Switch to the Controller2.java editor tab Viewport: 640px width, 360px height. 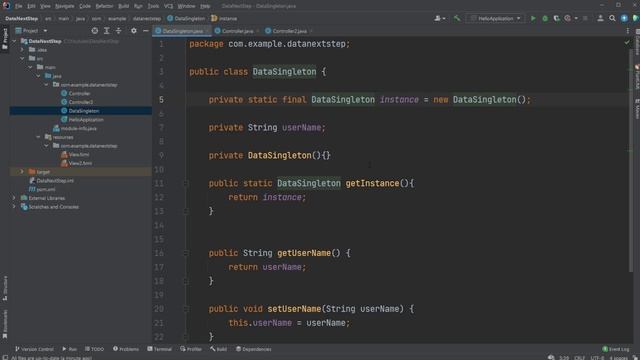pos(288,31)
